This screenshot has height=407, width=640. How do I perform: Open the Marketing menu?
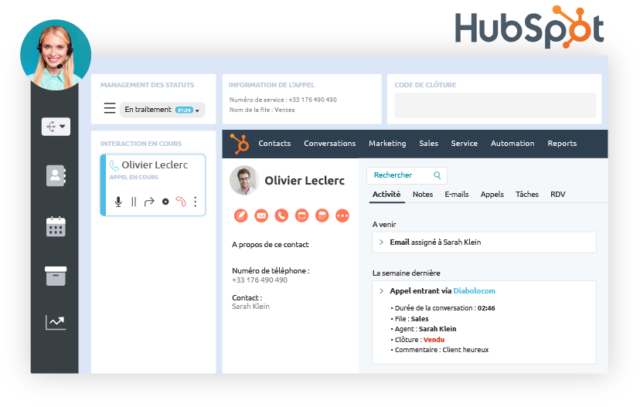[x=387, y=144]
